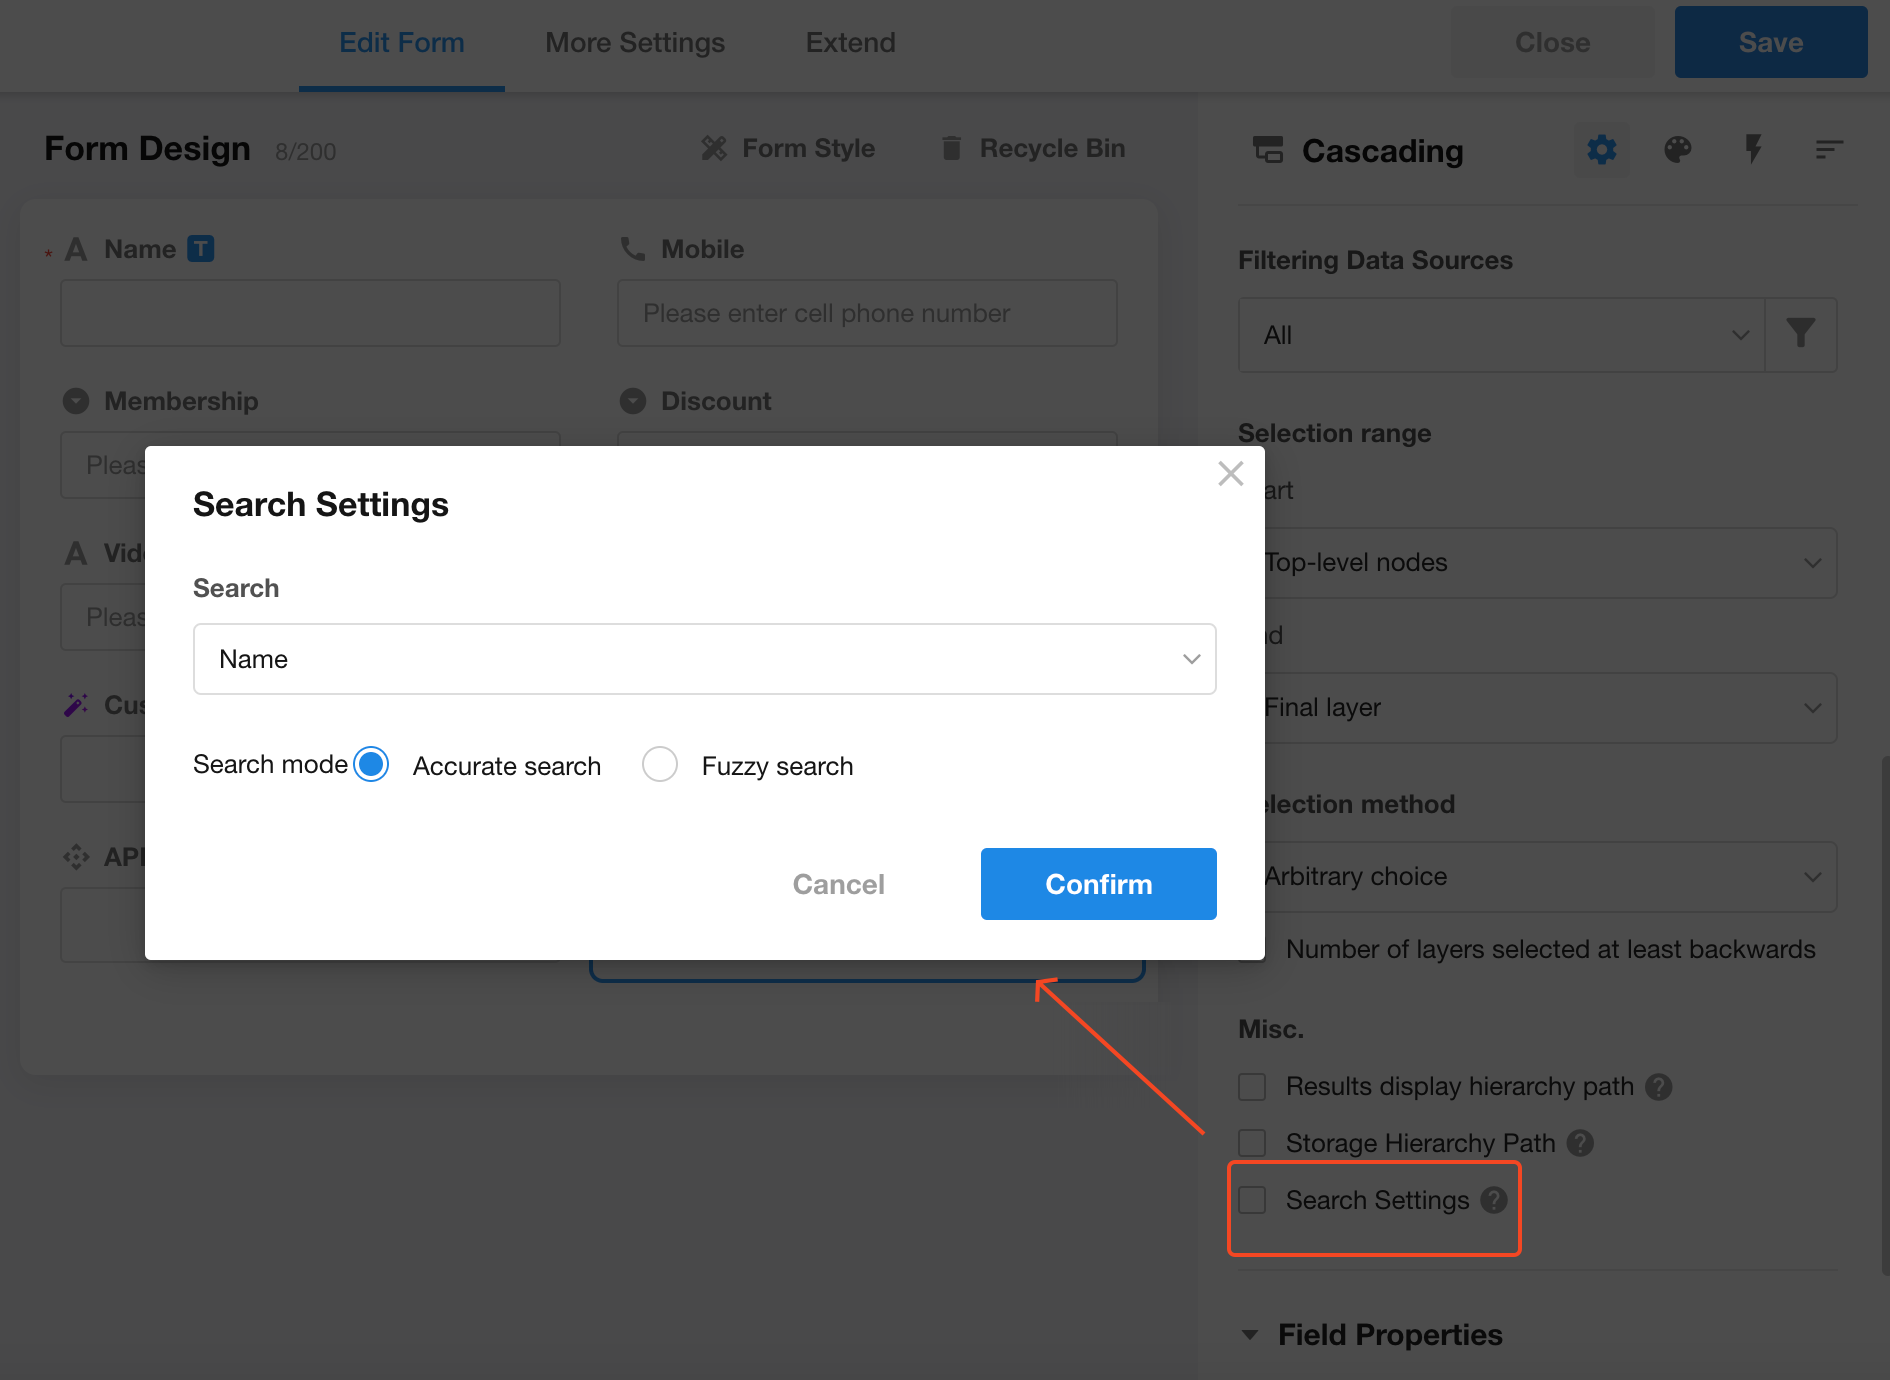Click the T badge next to Name
The image size is (1890, 1380).
tap(201, 248)
